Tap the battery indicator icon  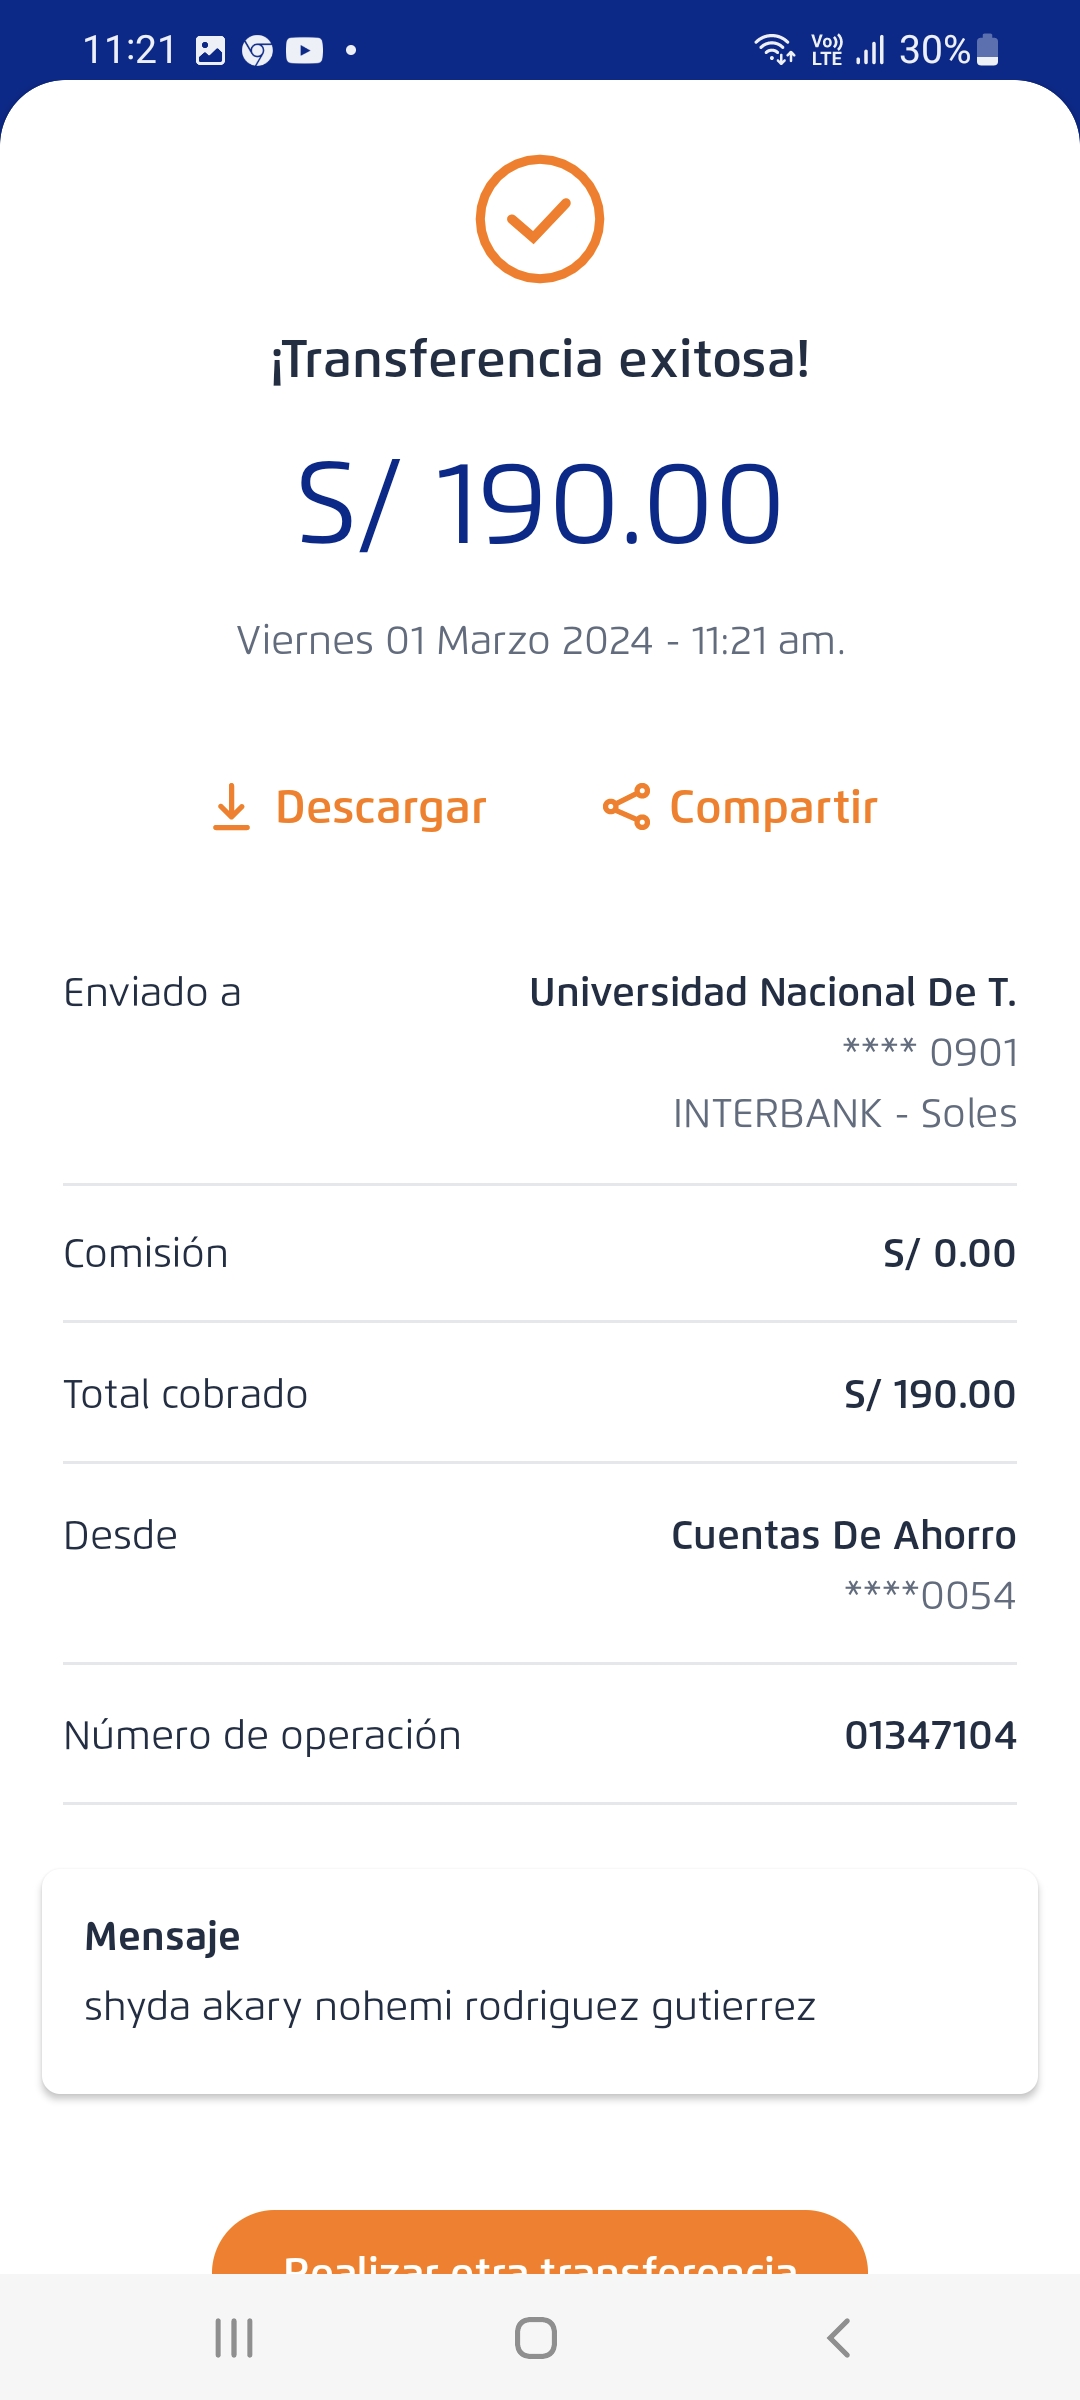987,49
